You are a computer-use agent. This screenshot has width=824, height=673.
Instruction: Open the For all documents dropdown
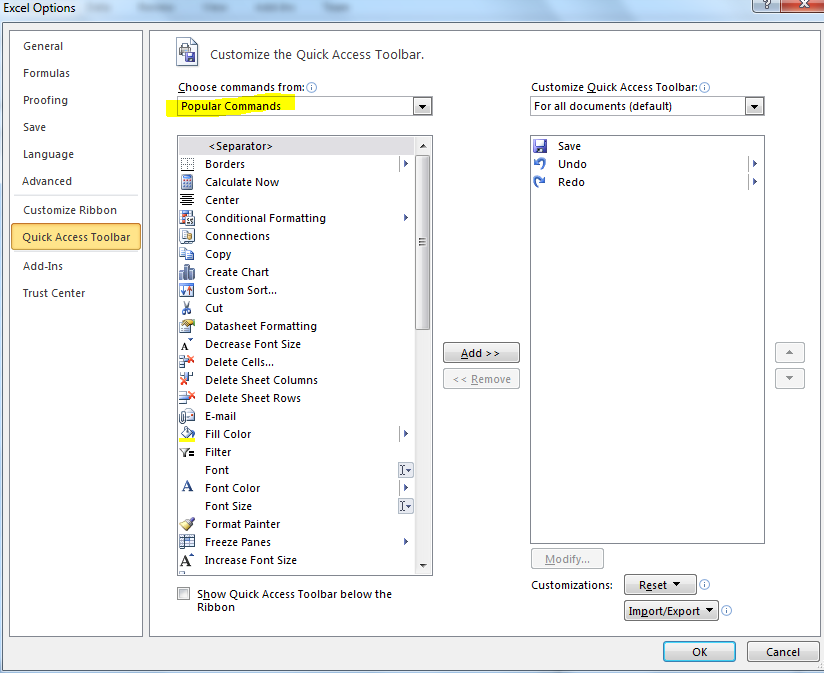tap(754, 106)
